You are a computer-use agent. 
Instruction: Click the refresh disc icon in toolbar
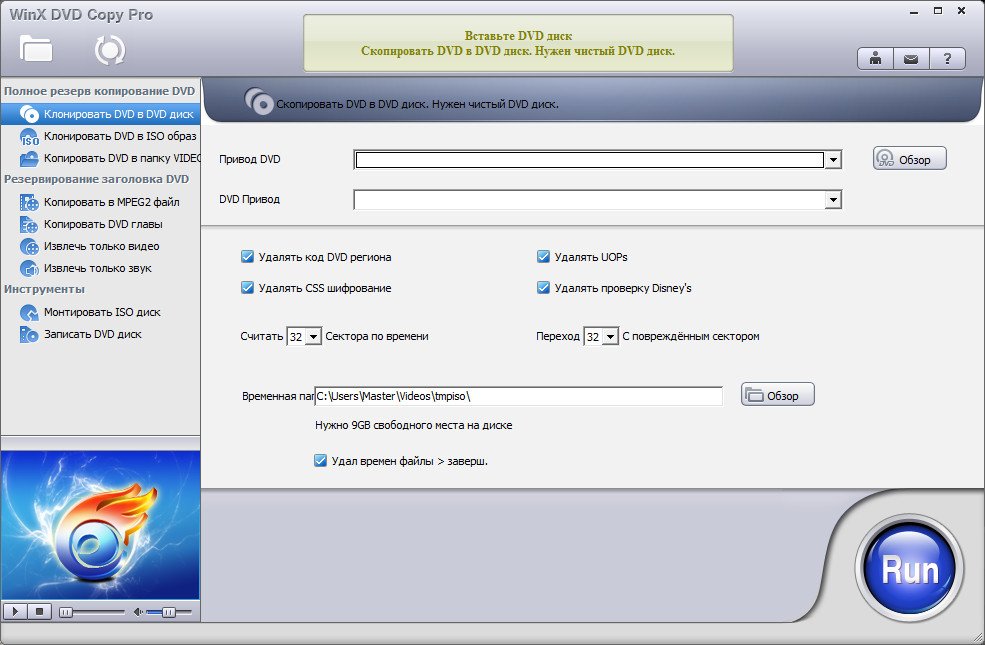(x=110, y=50)
